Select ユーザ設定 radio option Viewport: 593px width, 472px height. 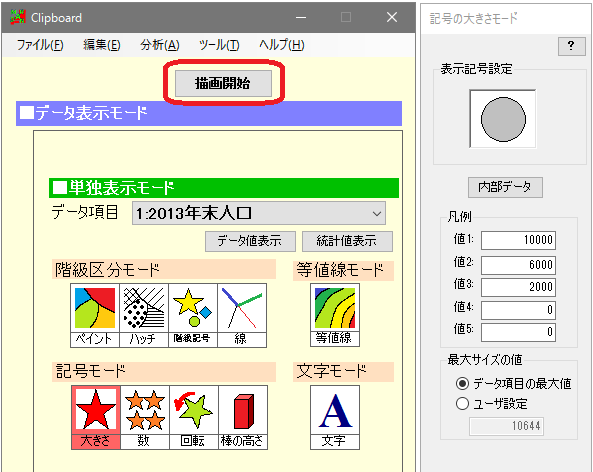tap(491, 404)
